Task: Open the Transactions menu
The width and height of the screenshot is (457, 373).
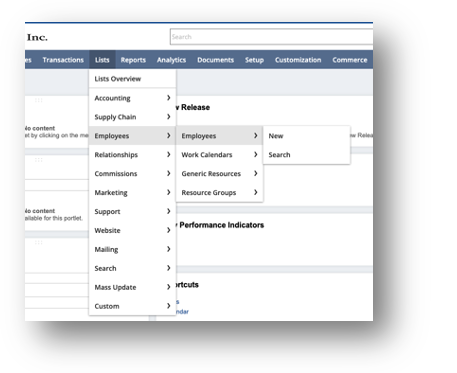Action: pyautogui.click(x=63, y=60)
